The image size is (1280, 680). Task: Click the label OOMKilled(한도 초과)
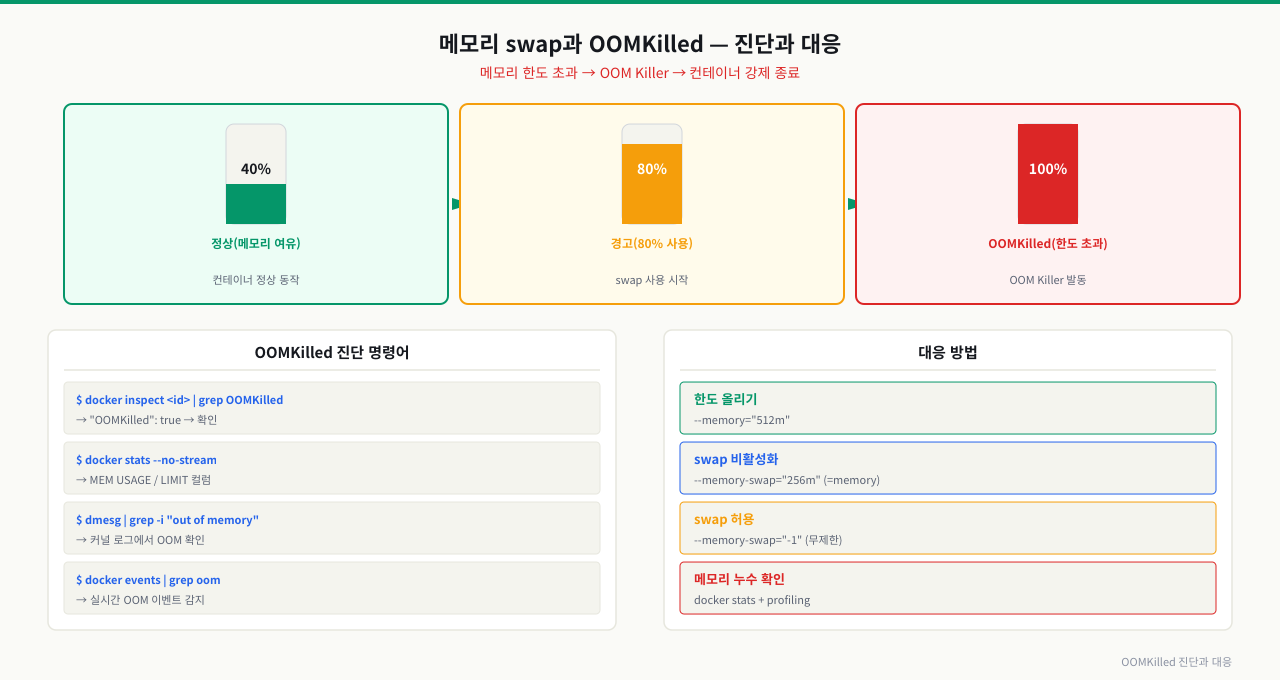[1048, 243]
